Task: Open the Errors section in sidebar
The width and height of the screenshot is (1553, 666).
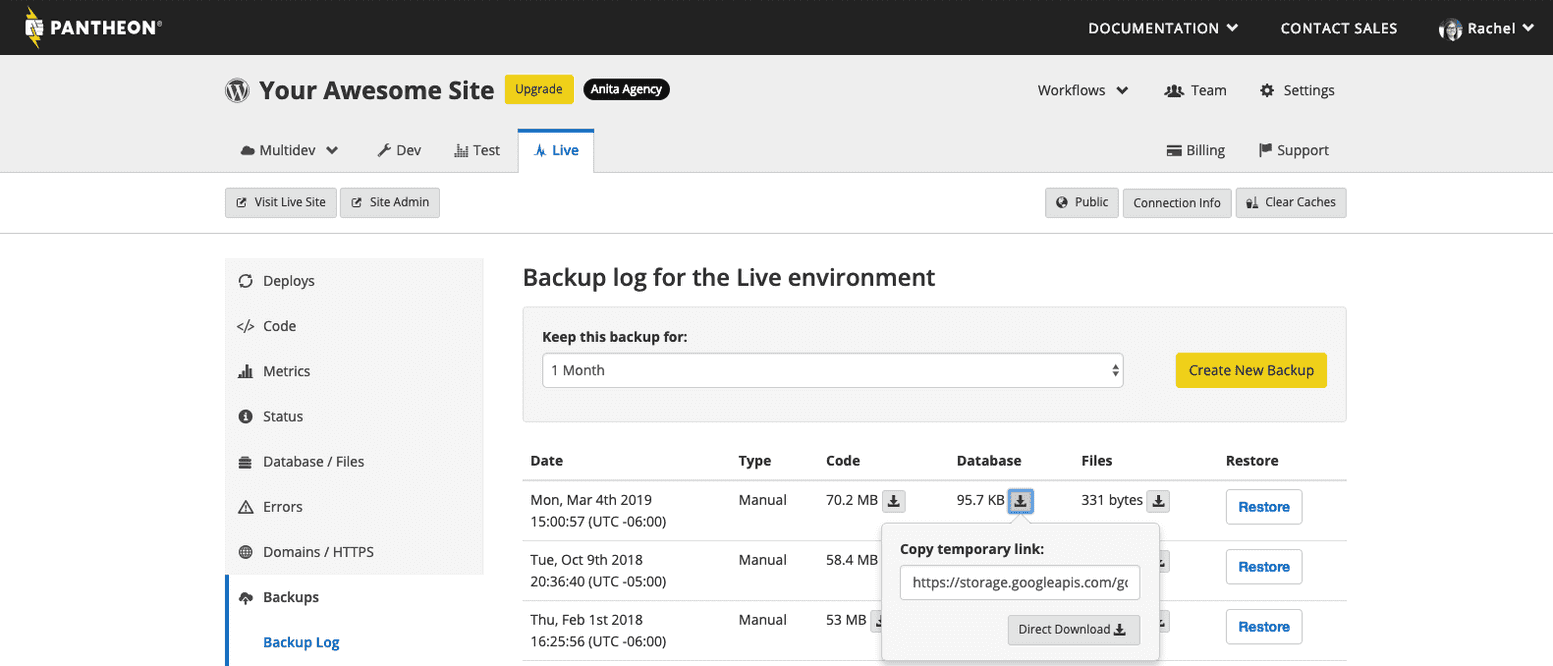Action: [x=282, y=507]
